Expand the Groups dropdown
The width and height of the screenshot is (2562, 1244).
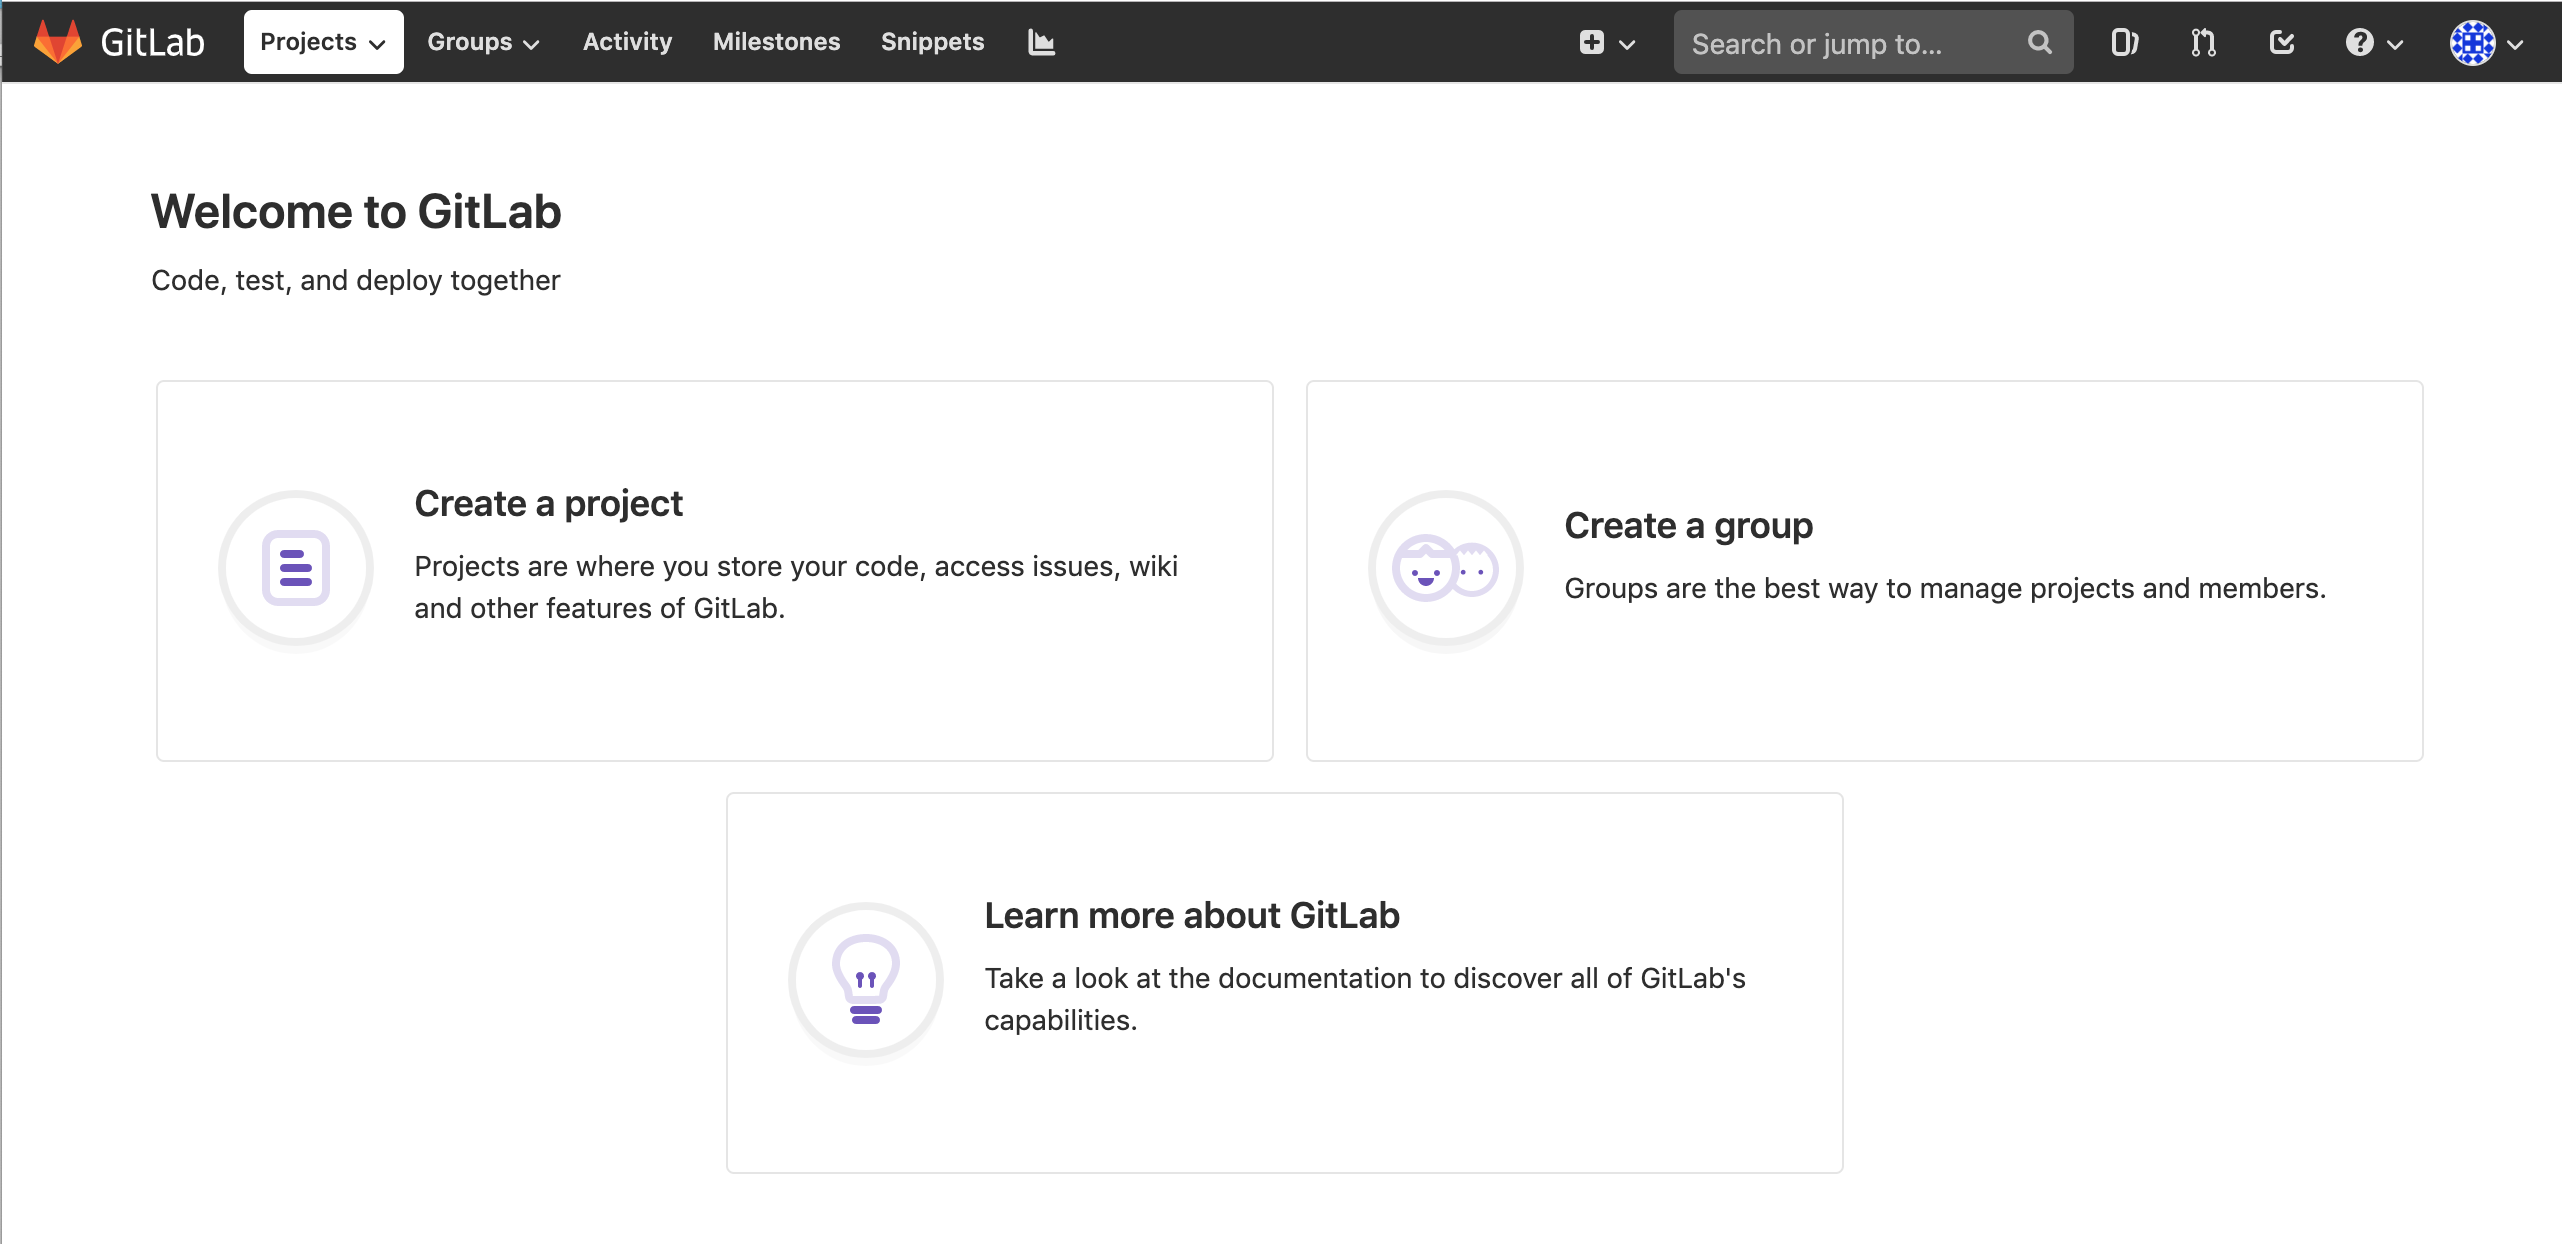483,42
